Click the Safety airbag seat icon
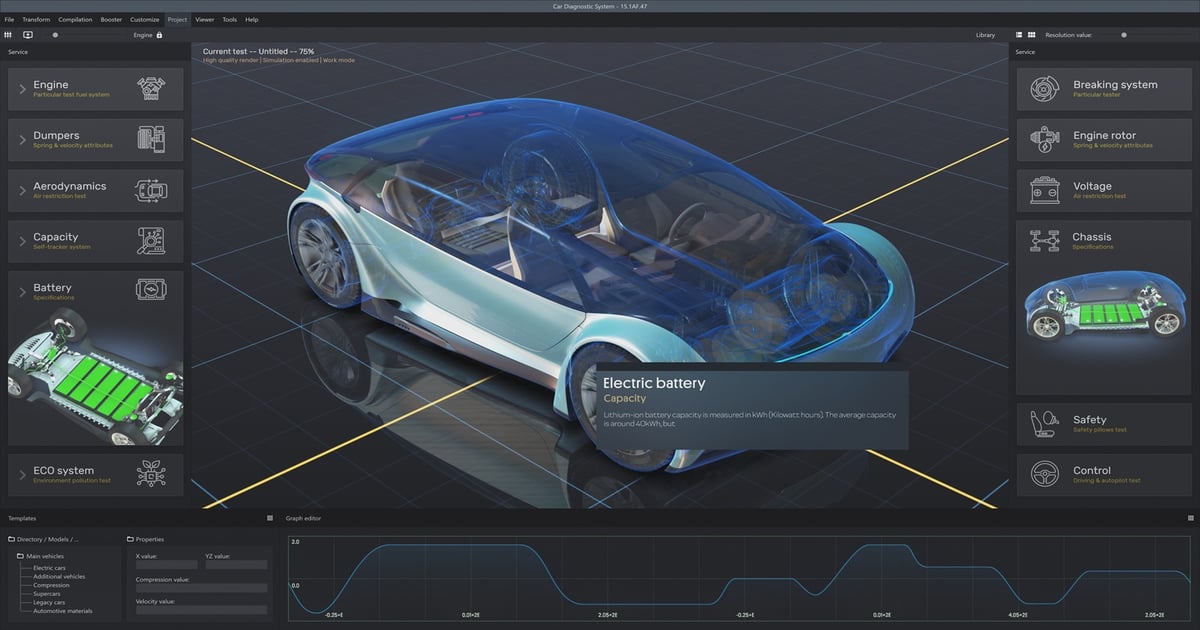 pyautogui.click(x=1045, y=423)
